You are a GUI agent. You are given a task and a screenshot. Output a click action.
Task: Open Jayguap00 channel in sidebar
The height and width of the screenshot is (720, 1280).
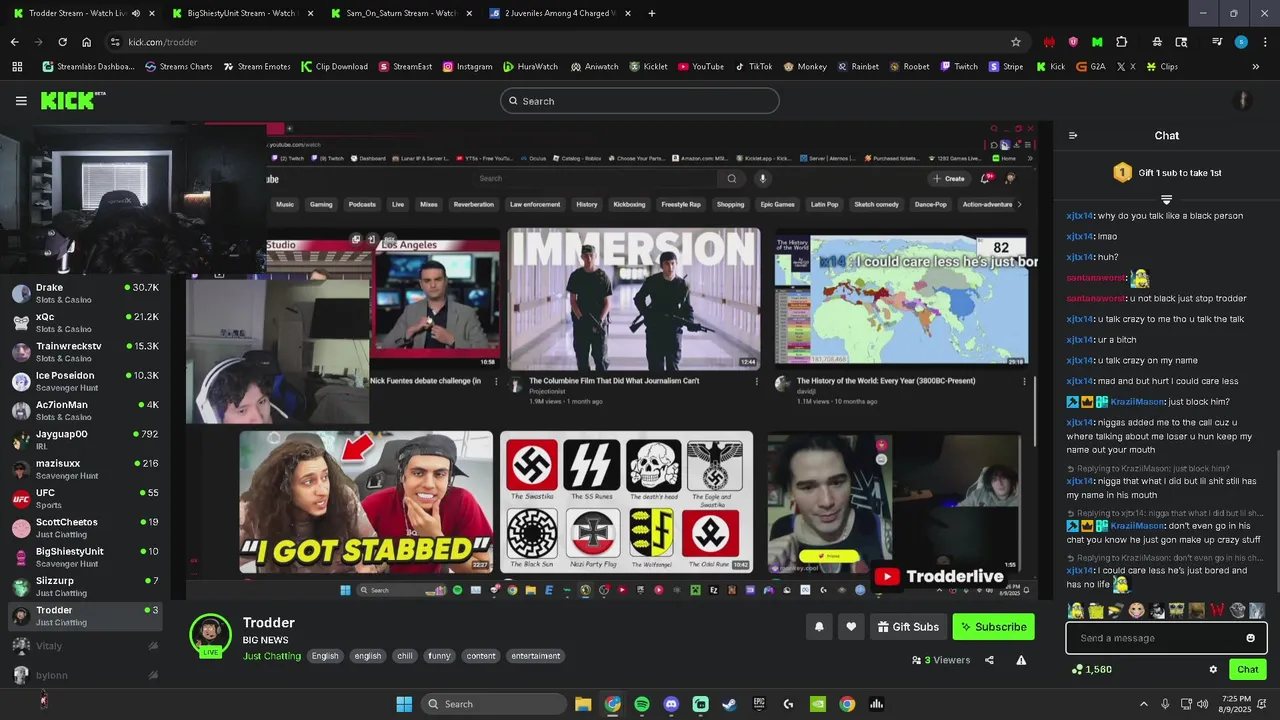85,440
